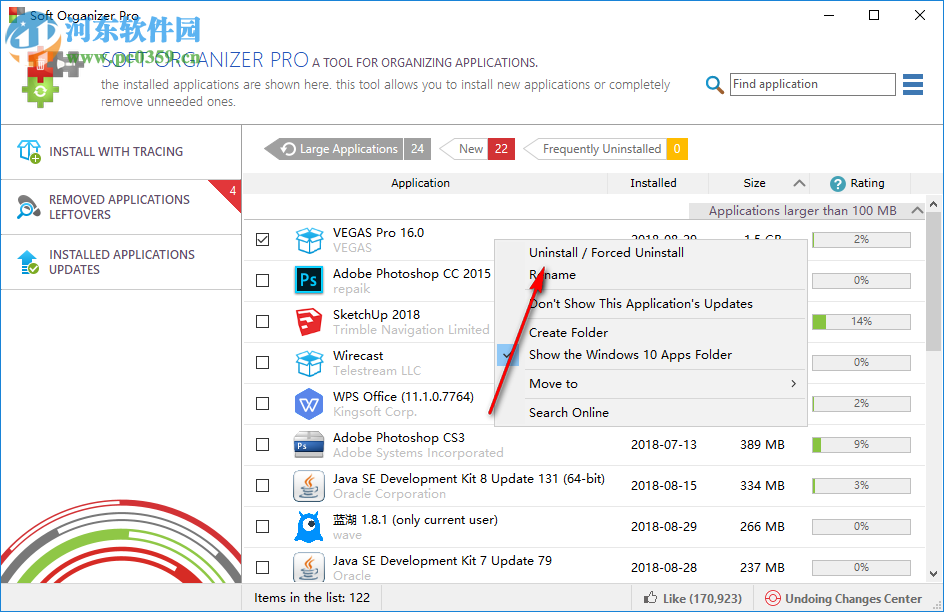Uncheck the VEGAS Pro 16.0 checkbox
944x612 pixels.
click(x=262, y=239)
